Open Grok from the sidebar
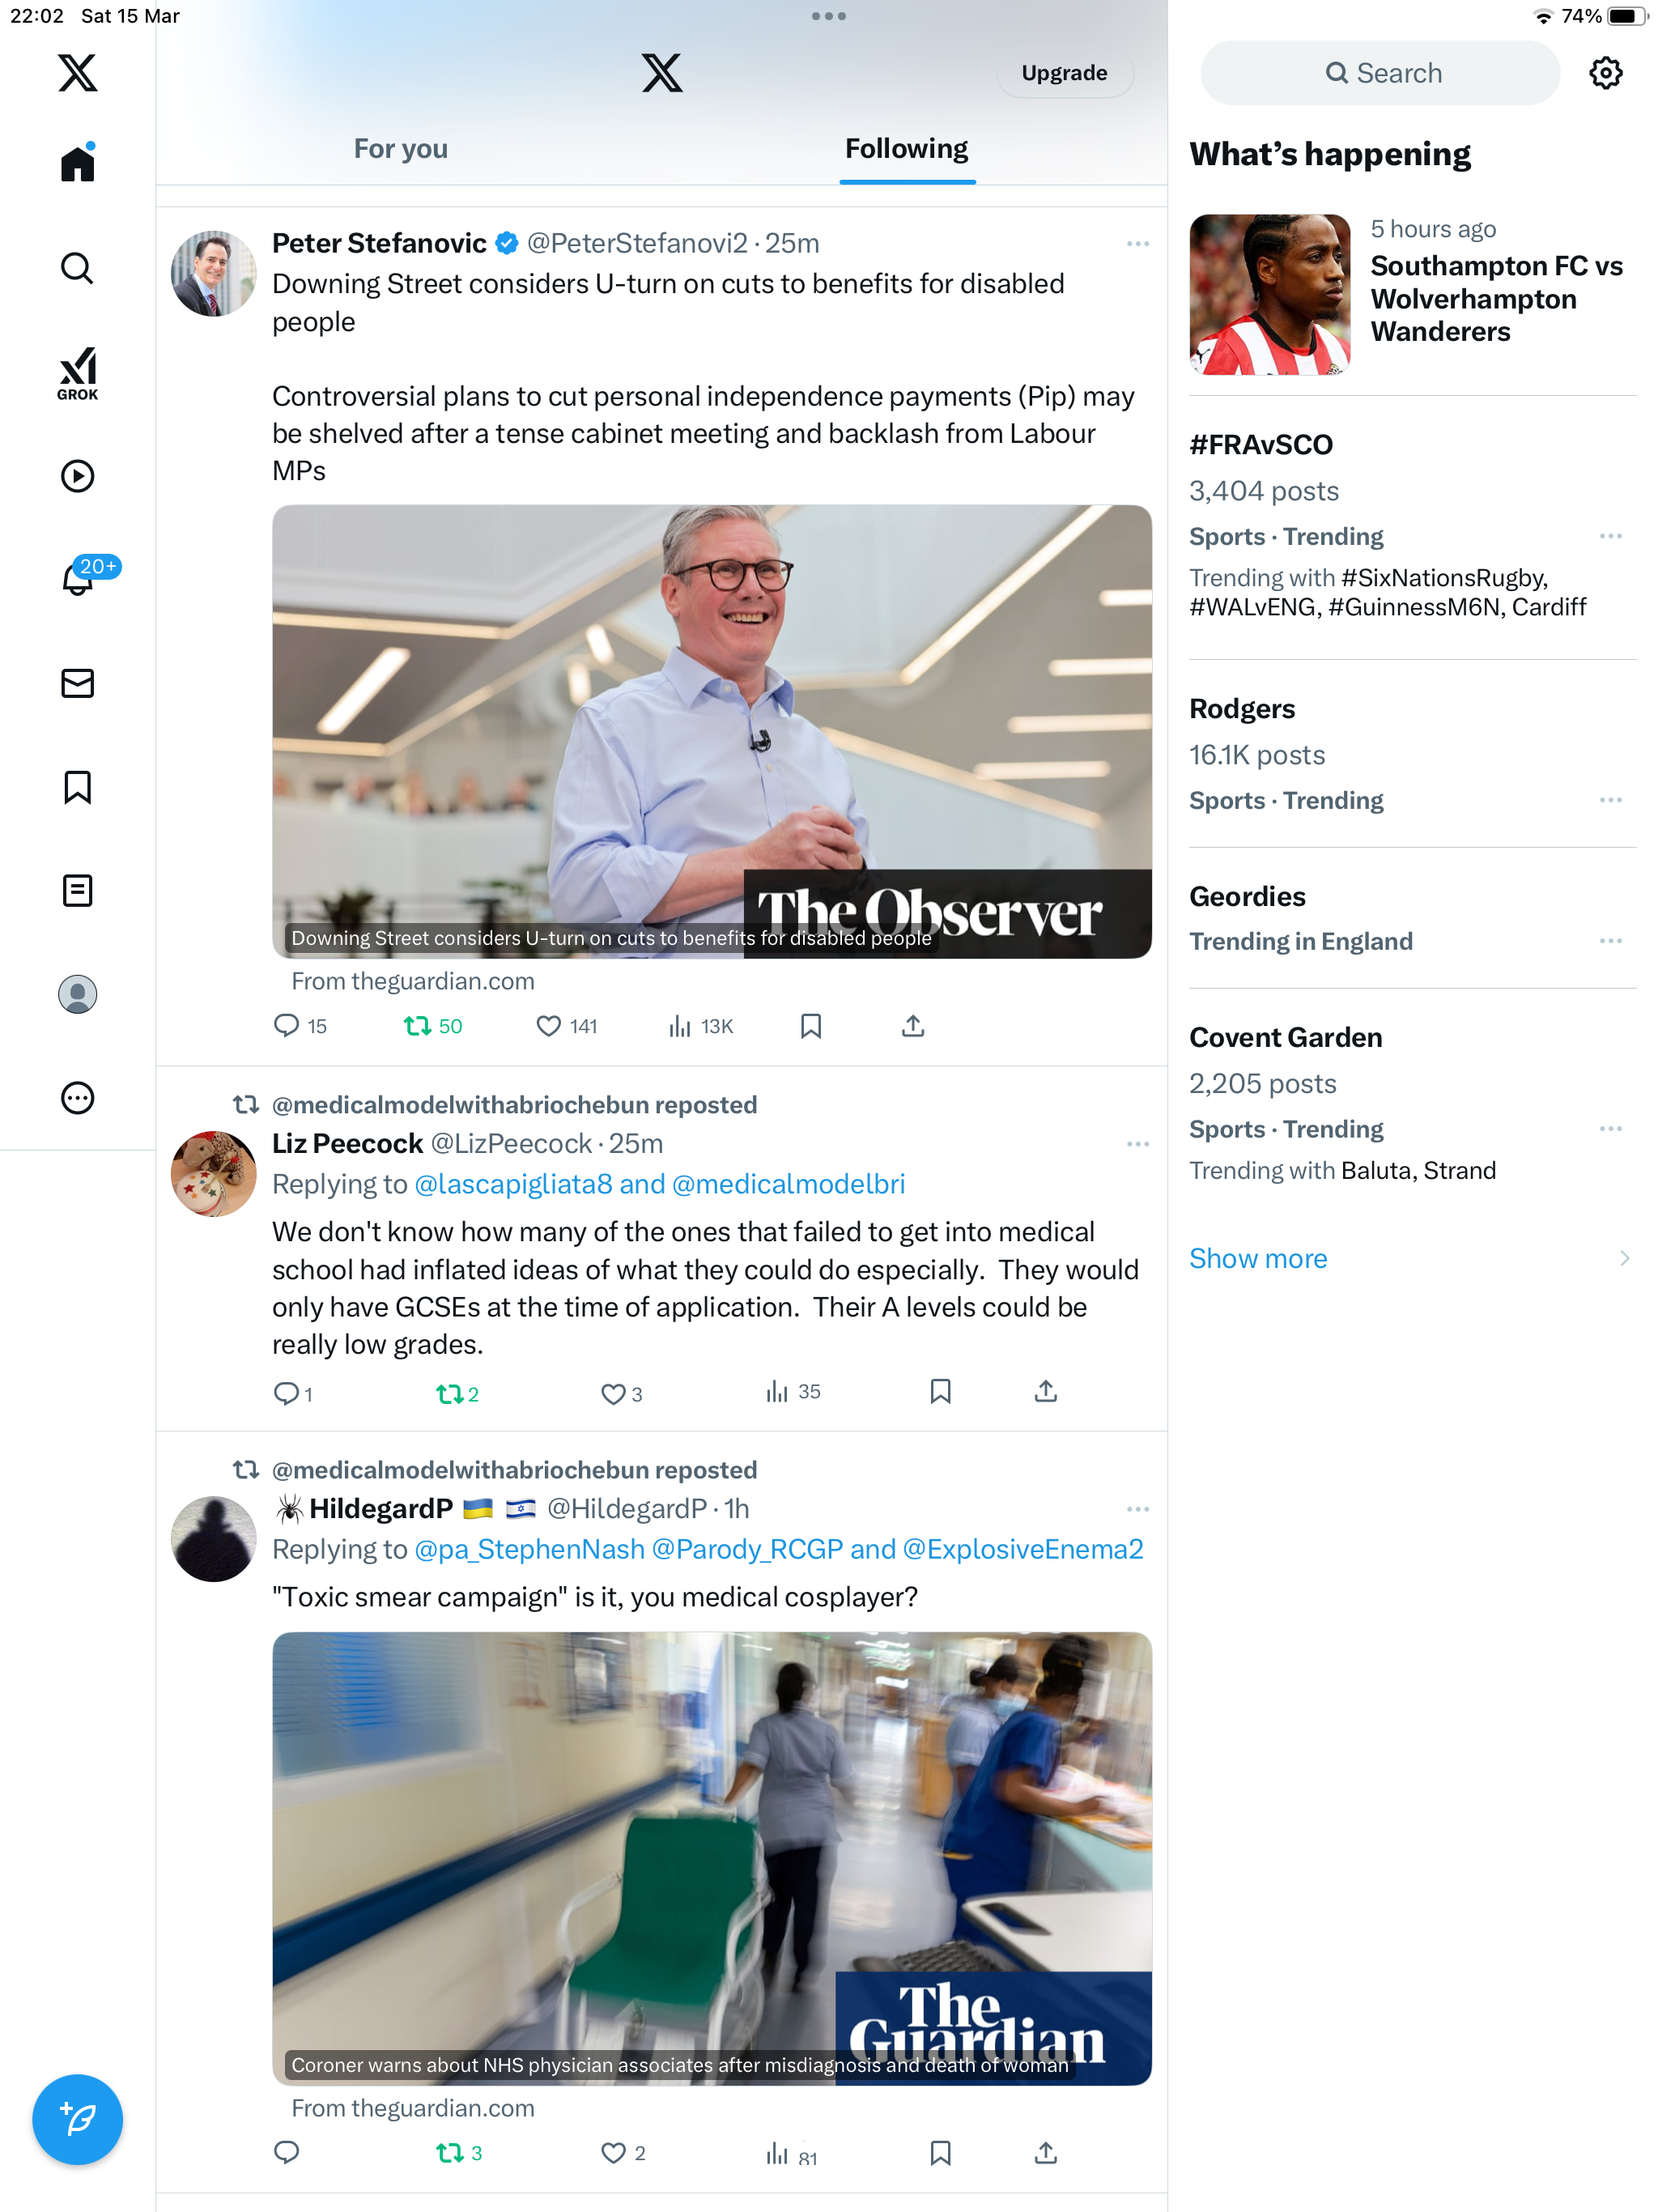The width and height of the screenshot is (1658, 2212). click(x=77, y=373)
